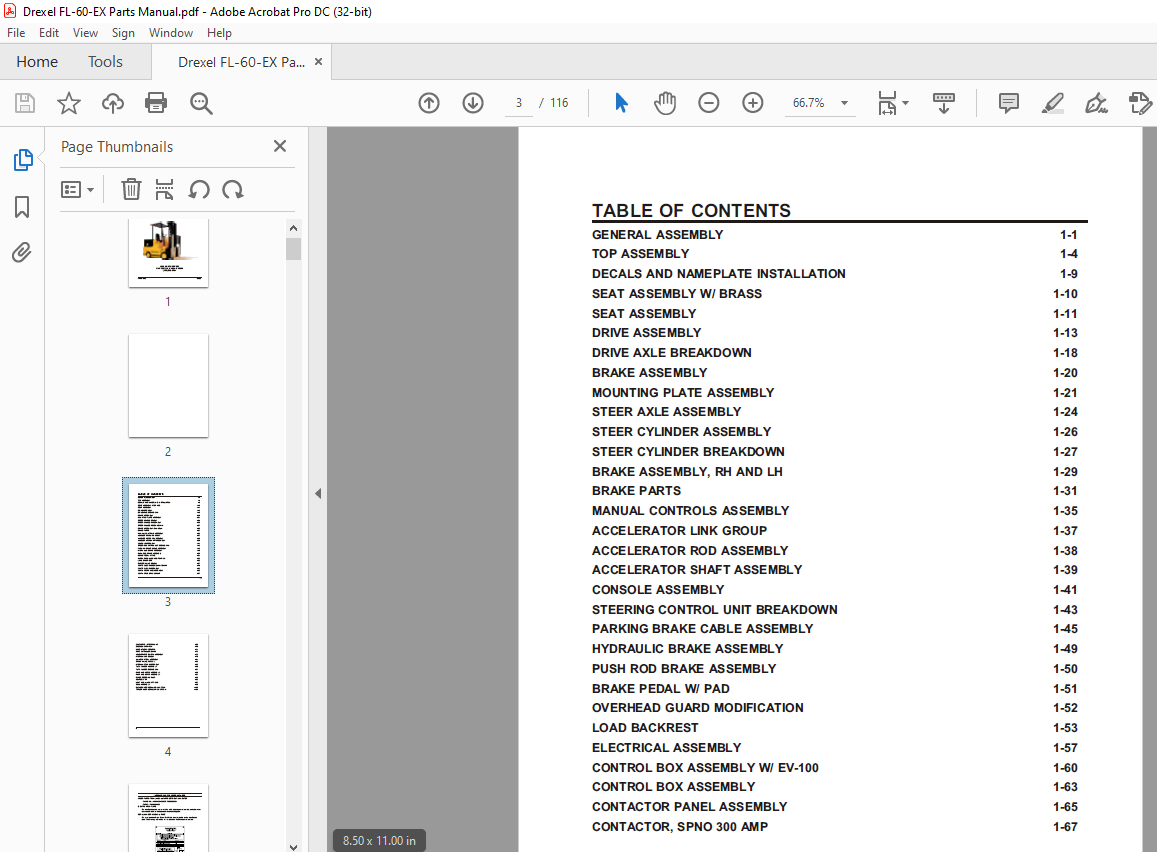The image size is (1157, 852).
Task: Select the highlight text pen tool
Action: [1053, 103]
